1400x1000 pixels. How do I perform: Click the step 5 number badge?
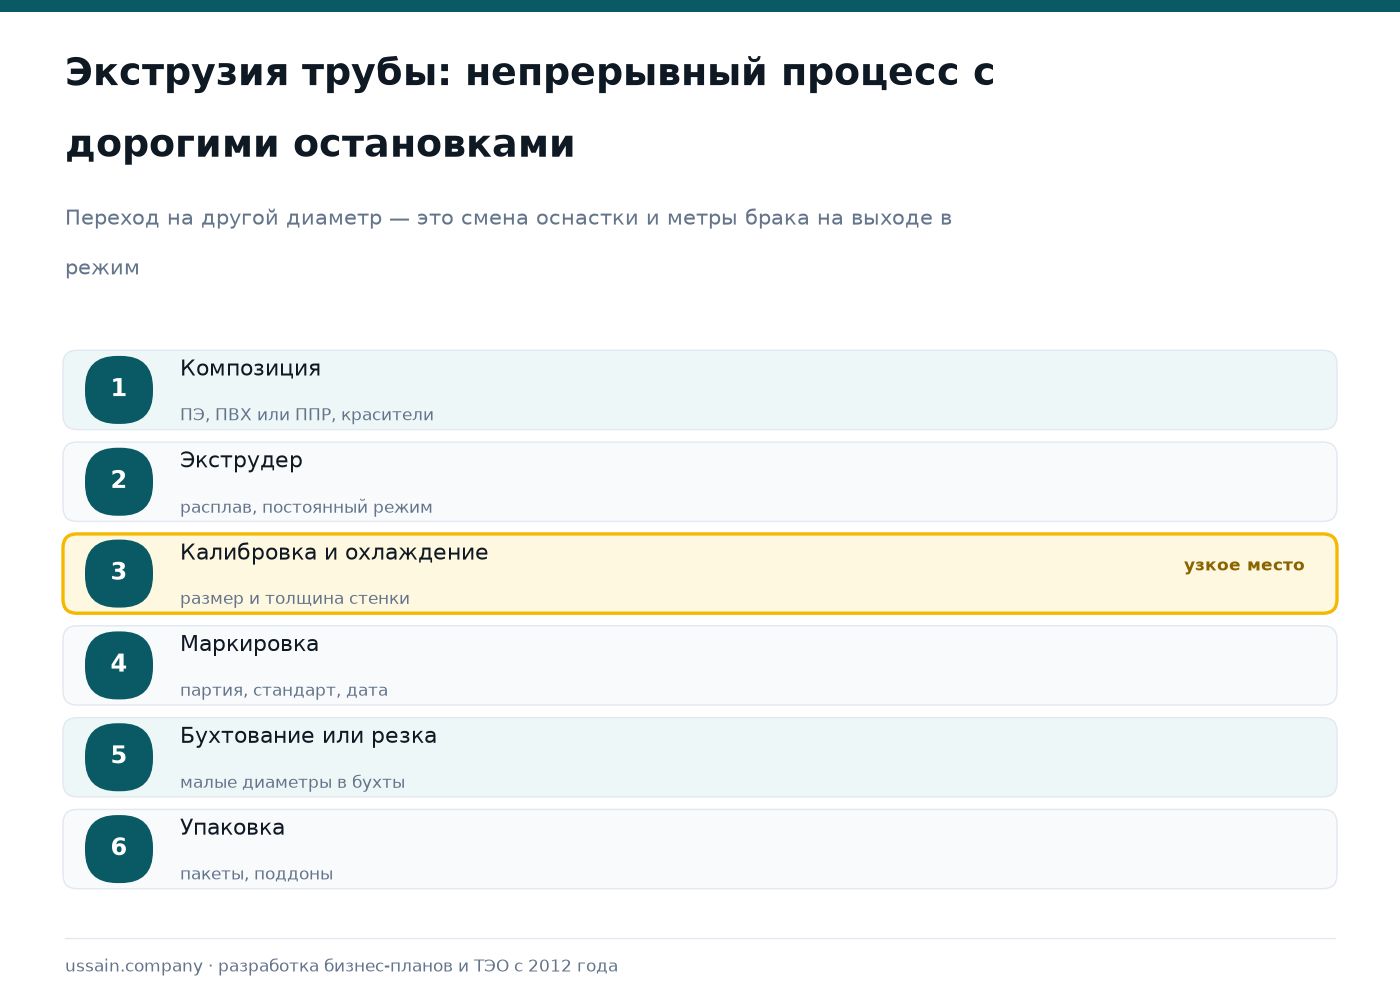coord(119,757)
